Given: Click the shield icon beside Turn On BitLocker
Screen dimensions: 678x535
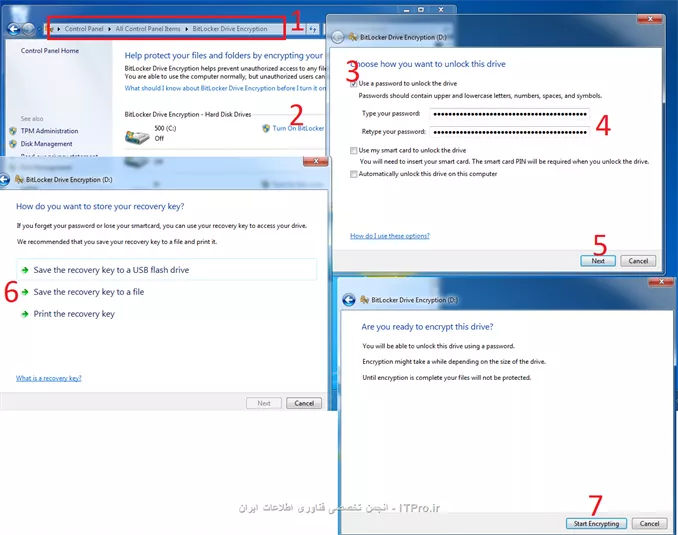Looking at the screenshot, I should 266,128.
